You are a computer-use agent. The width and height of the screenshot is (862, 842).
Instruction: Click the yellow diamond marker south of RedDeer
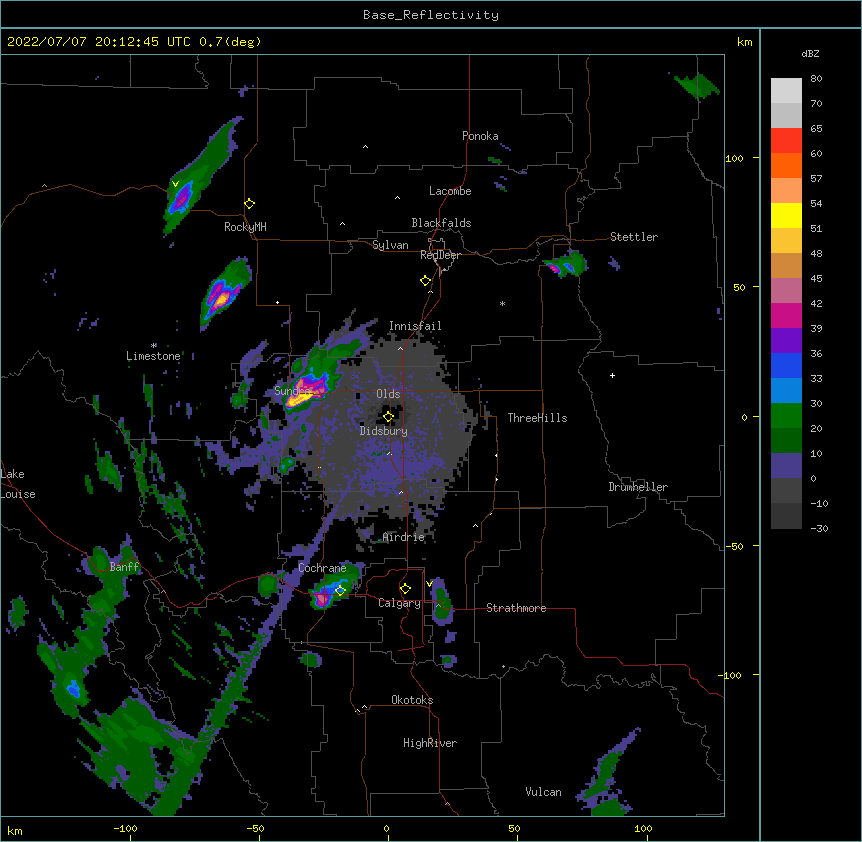click(425, 280)
